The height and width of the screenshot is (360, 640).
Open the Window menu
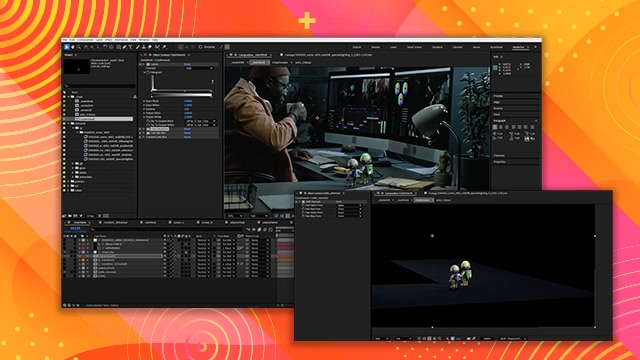point(144,40)
